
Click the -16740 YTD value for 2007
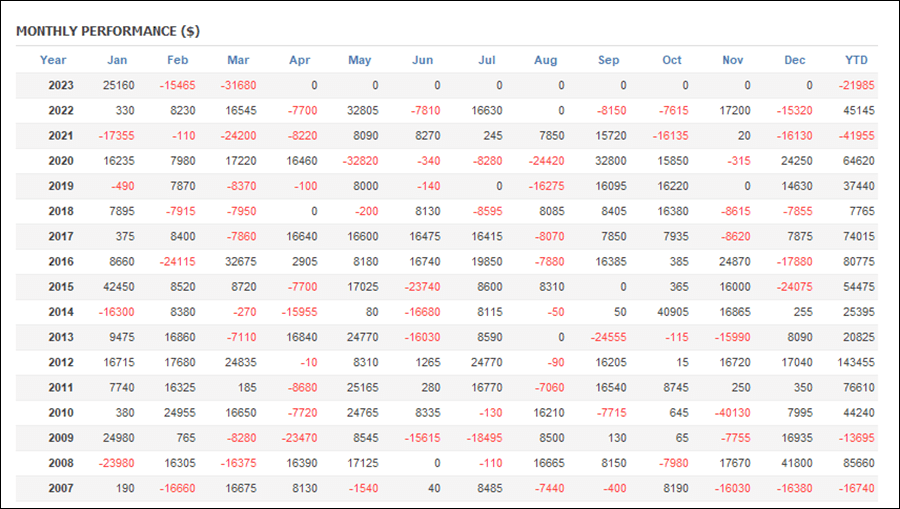856,488
